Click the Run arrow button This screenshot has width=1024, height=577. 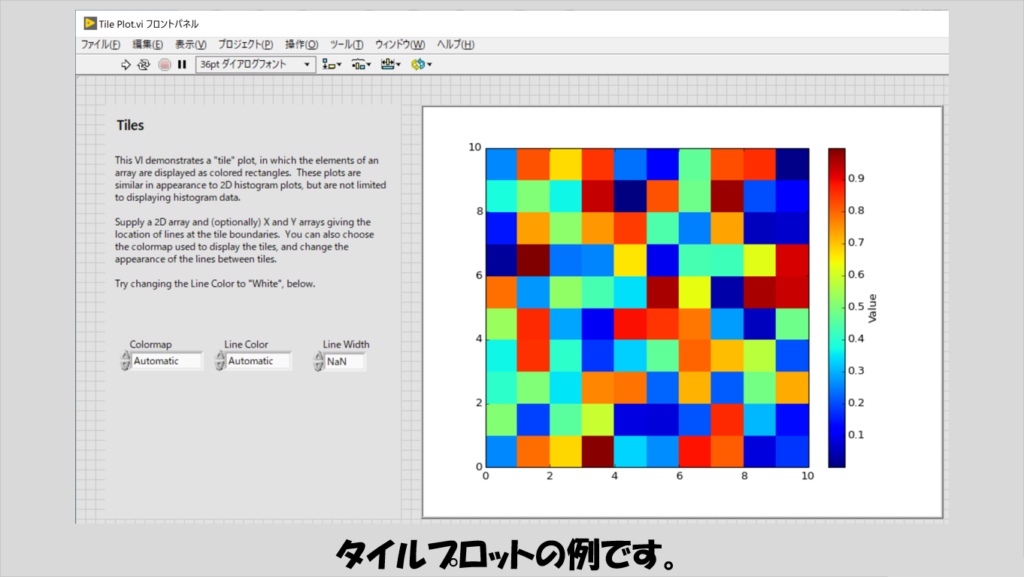pos(126,65)
